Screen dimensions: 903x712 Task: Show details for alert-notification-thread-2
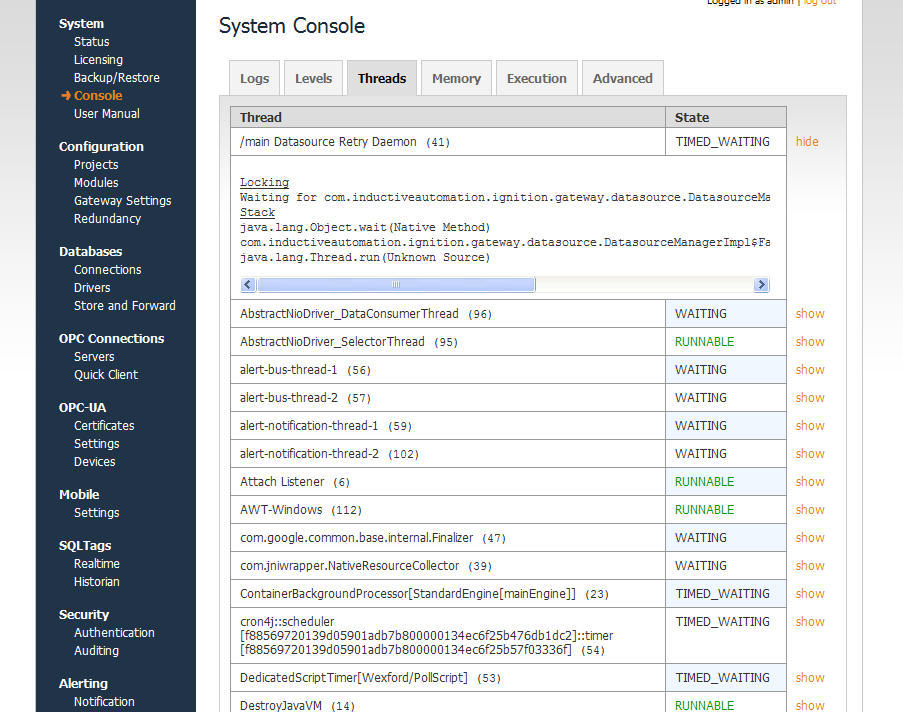pyautogui.click(x=810, y=454)
